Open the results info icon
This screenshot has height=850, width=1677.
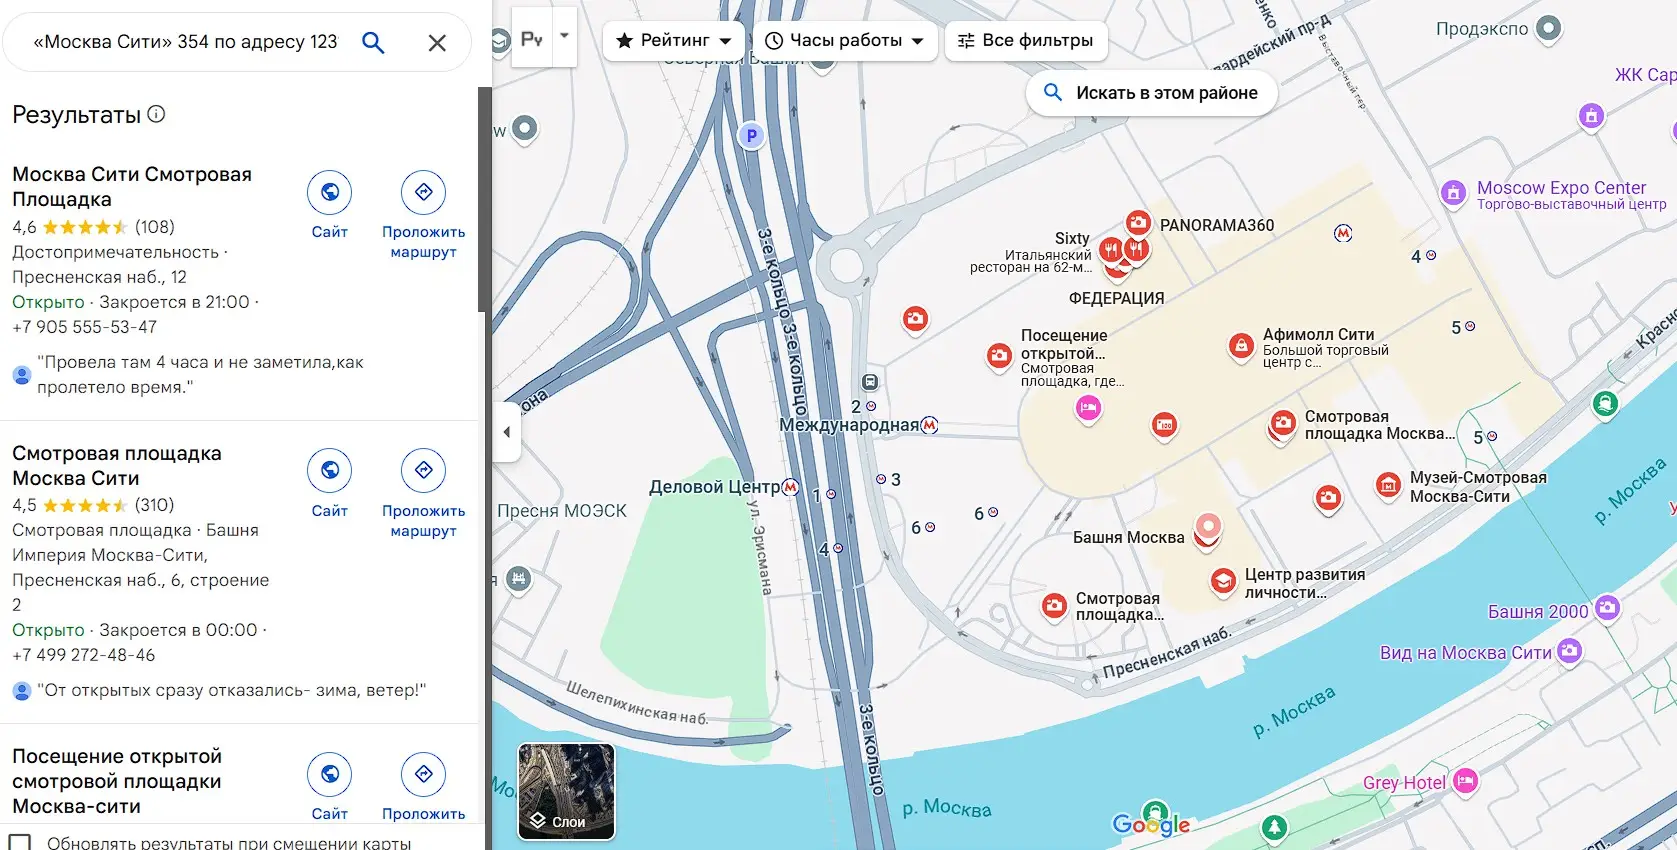pyautogui.click(x=156, y=114)
